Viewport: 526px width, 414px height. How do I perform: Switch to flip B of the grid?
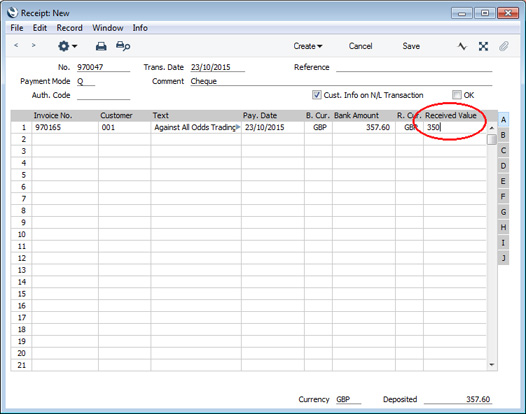[503, 135]
